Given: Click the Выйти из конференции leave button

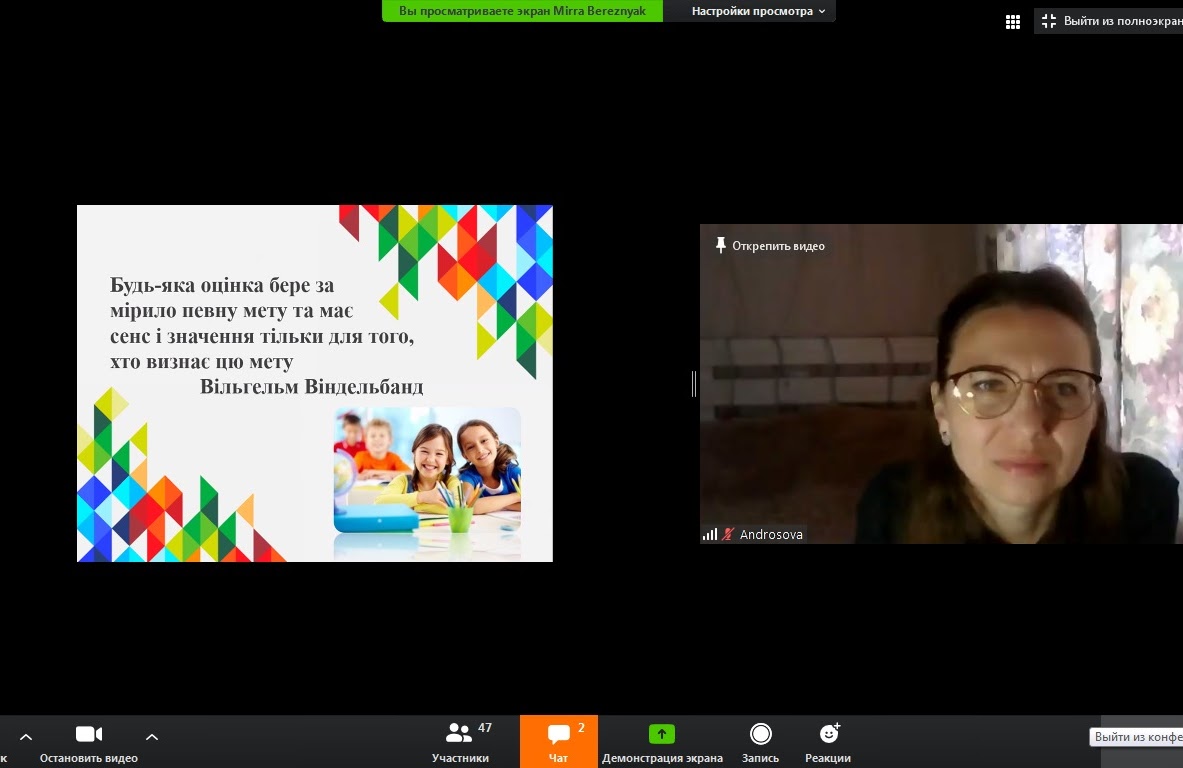Looking at the screenshot, I should click(x=1137, y=737).
